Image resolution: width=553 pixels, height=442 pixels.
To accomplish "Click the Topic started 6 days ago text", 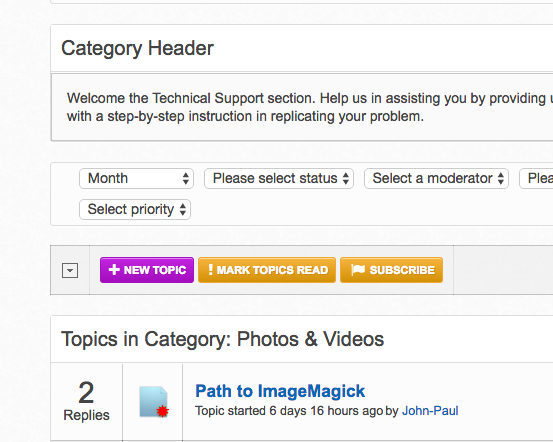I will click(289, 411).
